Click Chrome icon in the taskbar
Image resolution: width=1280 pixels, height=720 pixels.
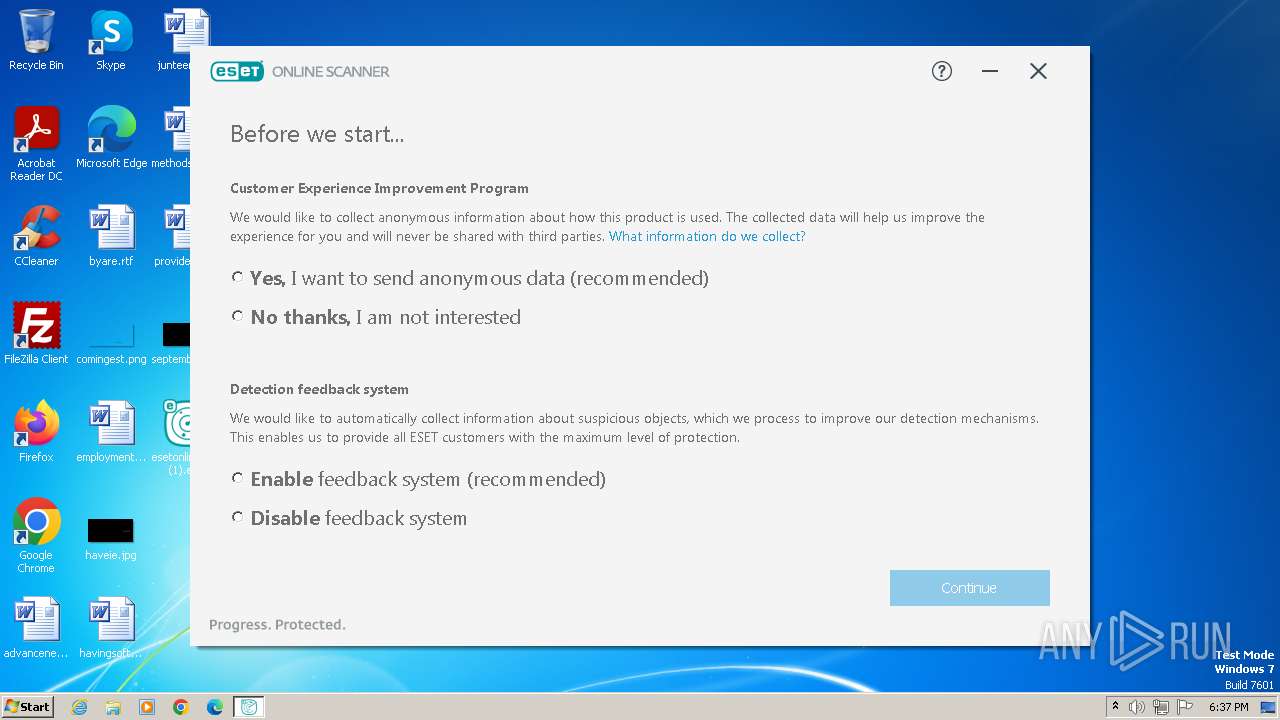pyautogui.click(x=181, y=707)
